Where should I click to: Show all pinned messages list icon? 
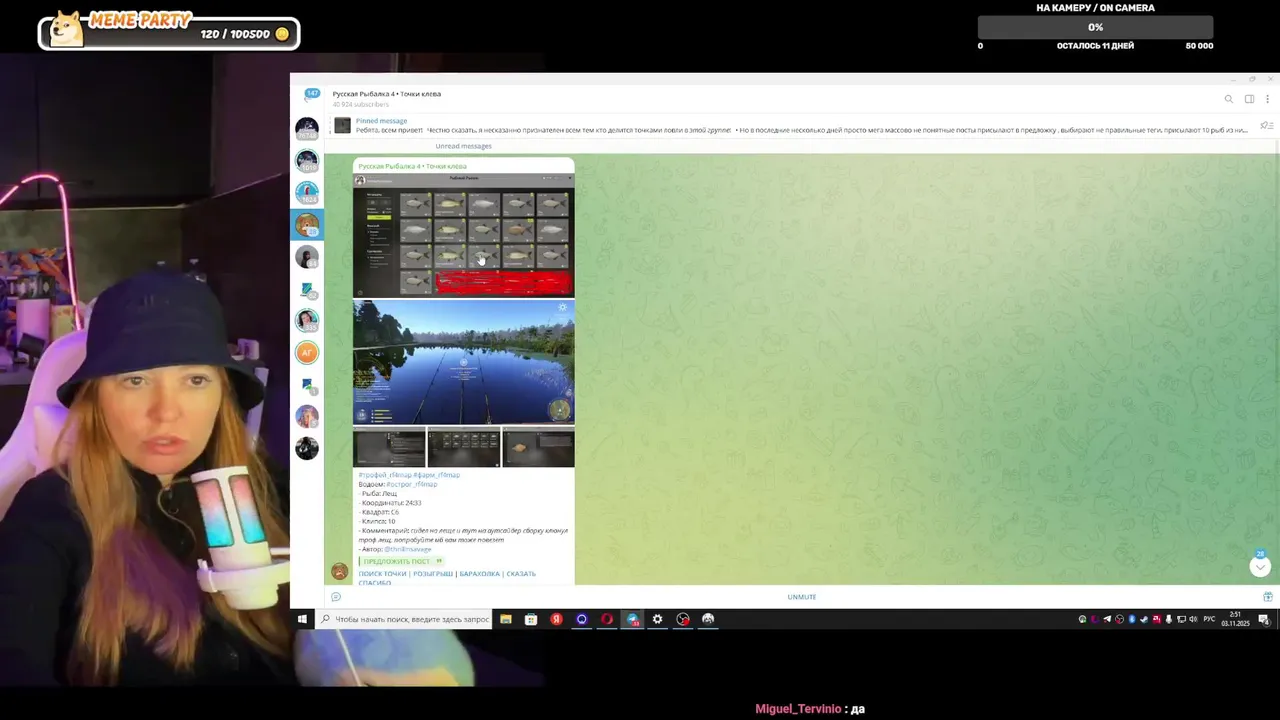[1266, 126]
